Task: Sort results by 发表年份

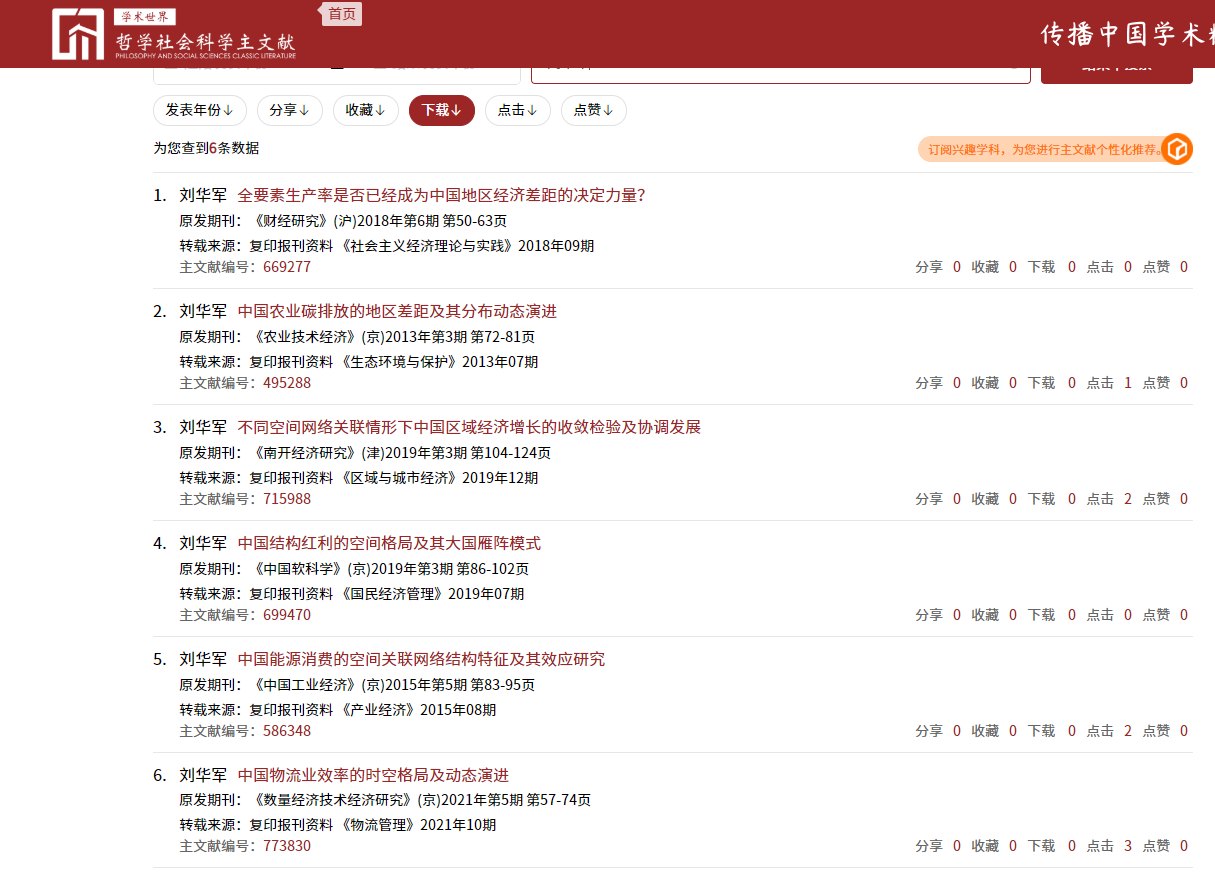Action: coord(199,110)
